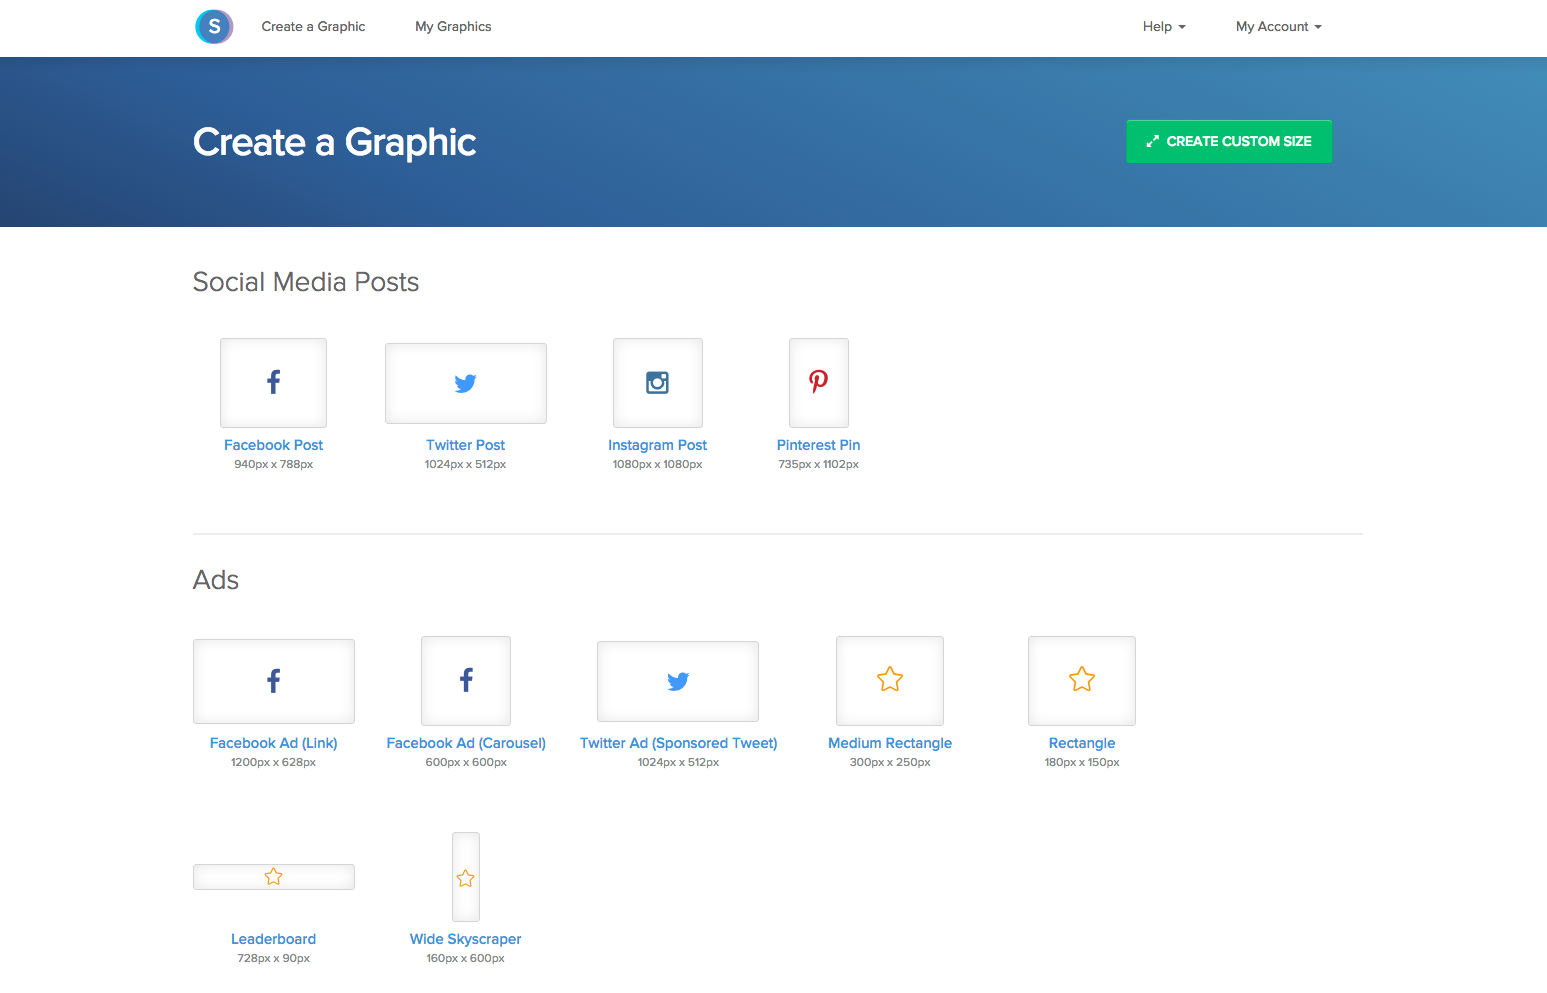Open the Facebook Ad (Carousel) text link
The width and height of the screenshot is (1547, 993).
pos(466,743)
